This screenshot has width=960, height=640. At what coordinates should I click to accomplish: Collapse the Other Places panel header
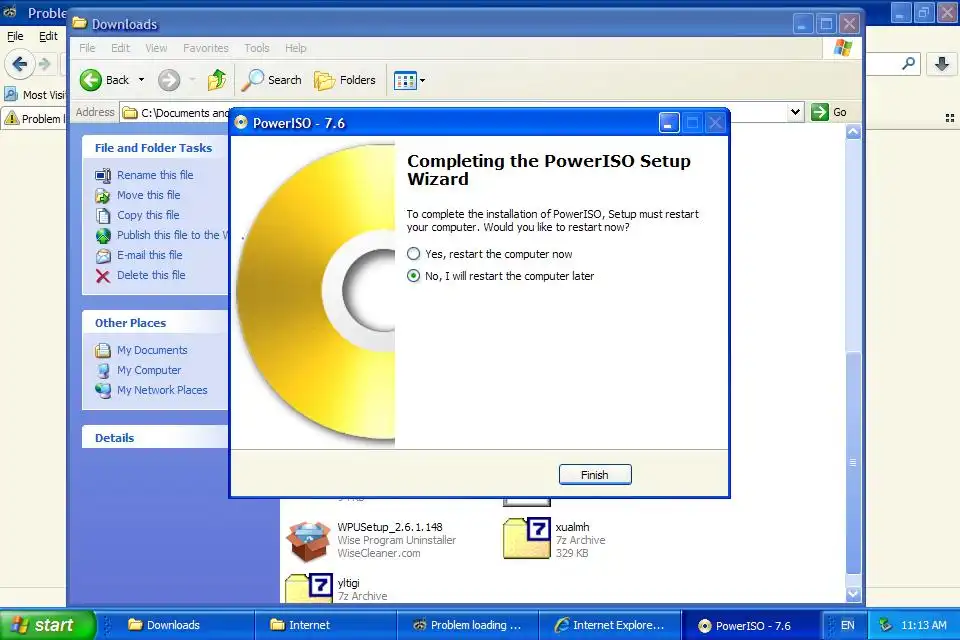click(155, 323)
